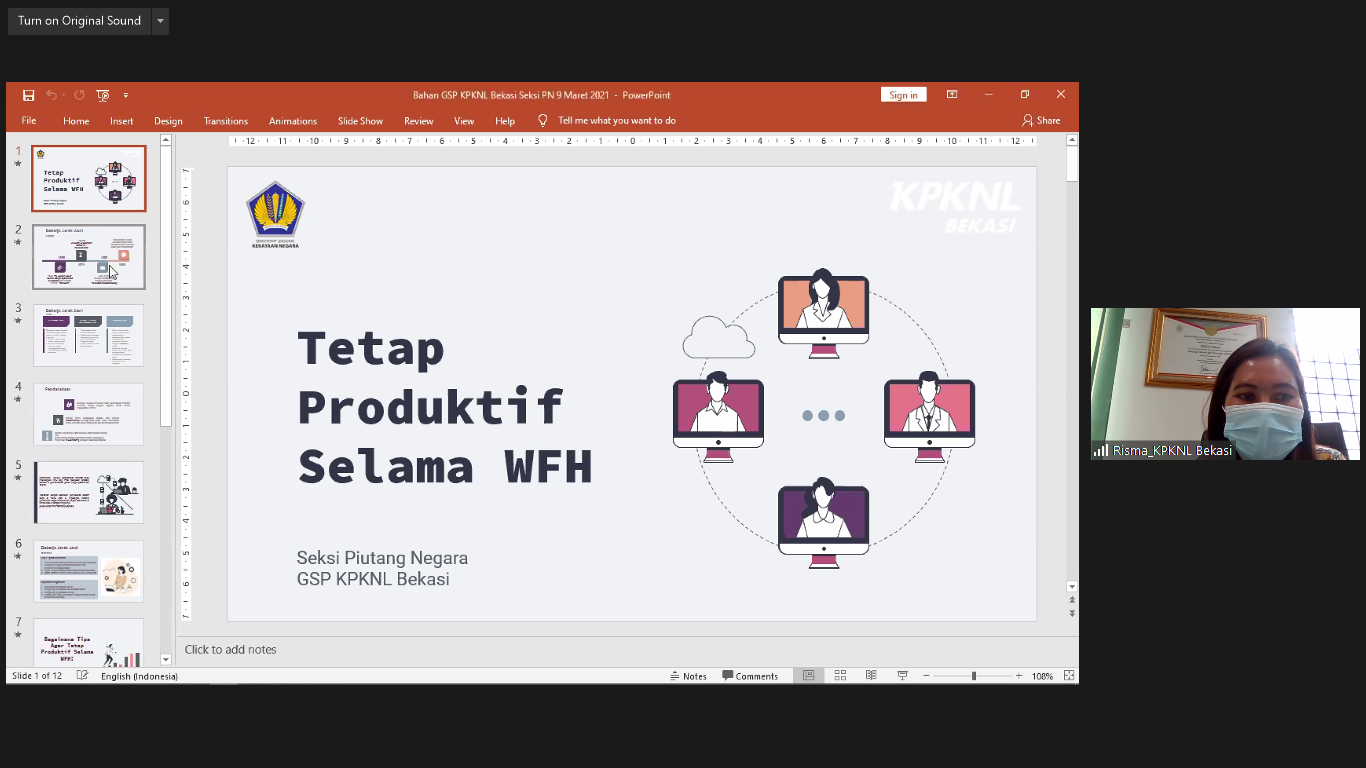Click Click to add notes area
Image resolution: width=1366 pixels, height=768 pixels.
click(230, 649)
